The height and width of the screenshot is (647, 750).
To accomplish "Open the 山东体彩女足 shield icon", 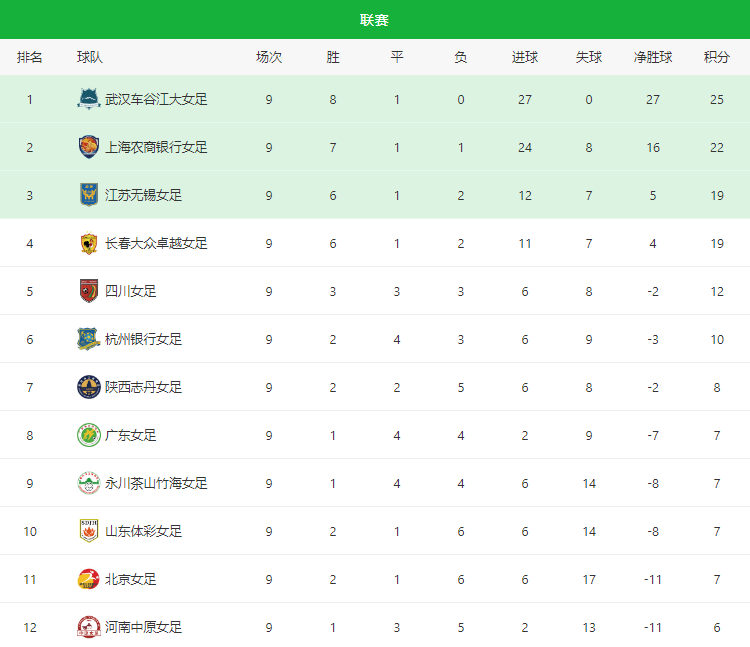I will (88, 531).
